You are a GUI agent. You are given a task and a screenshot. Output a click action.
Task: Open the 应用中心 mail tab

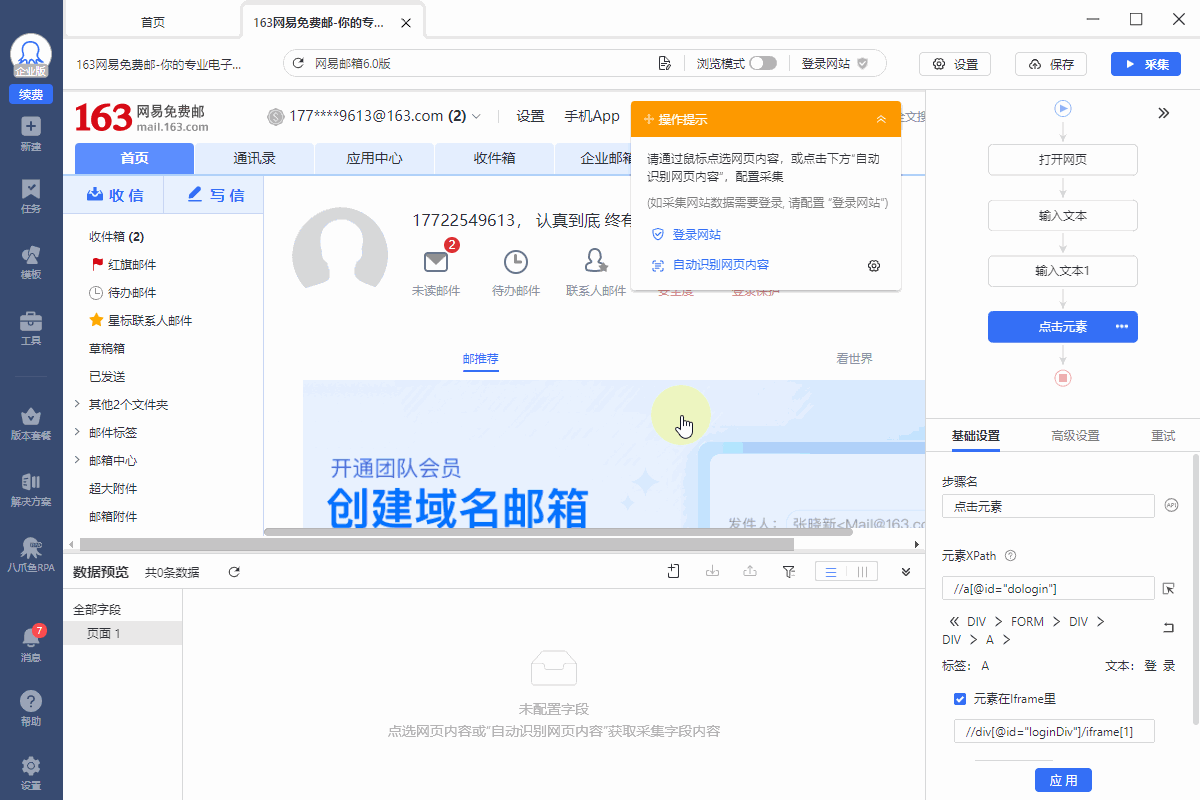pos(374,158)
